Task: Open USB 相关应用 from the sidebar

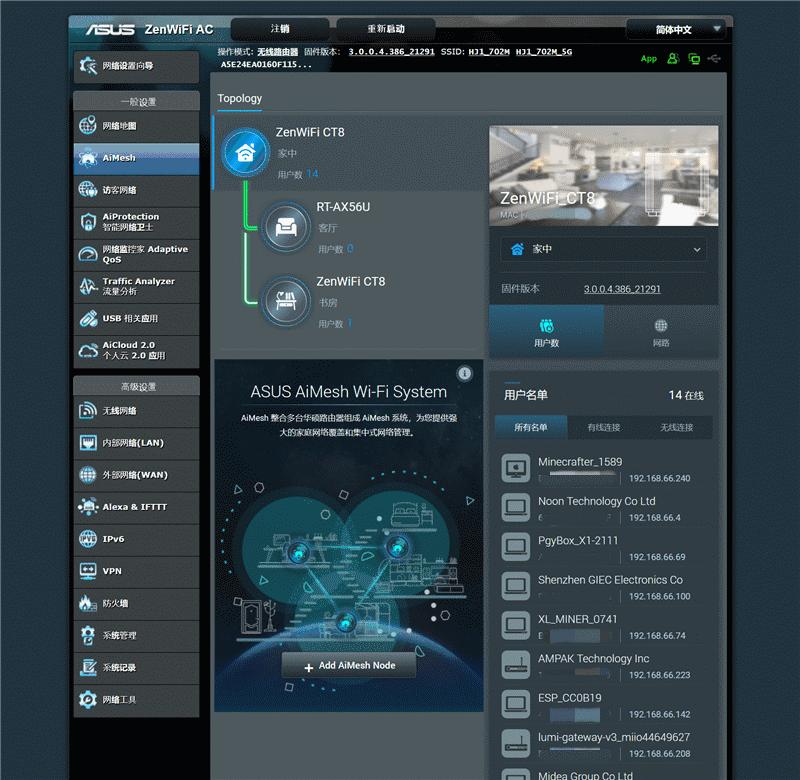Action: click(136, 319)
